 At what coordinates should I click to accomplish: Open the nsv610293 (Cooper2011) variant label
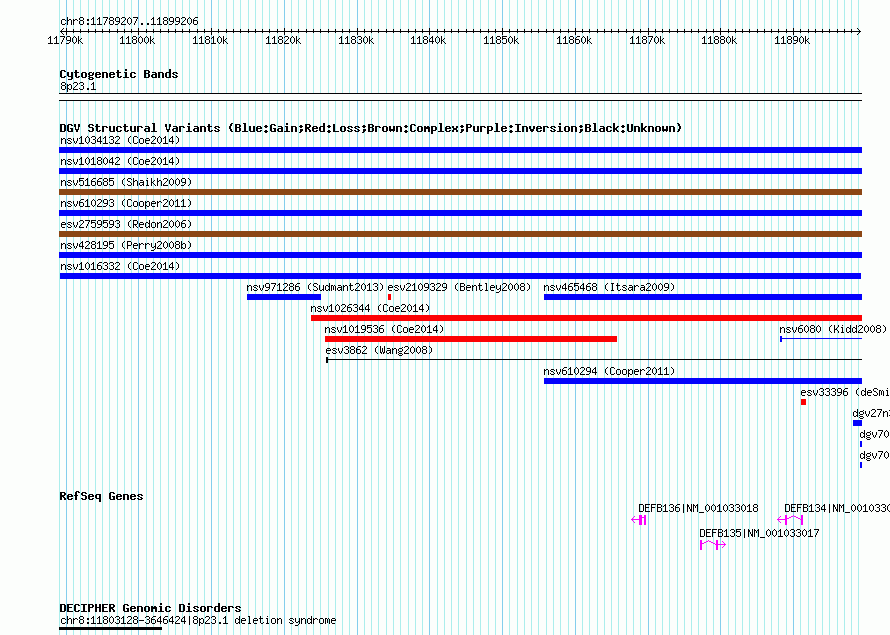(126, 203)
